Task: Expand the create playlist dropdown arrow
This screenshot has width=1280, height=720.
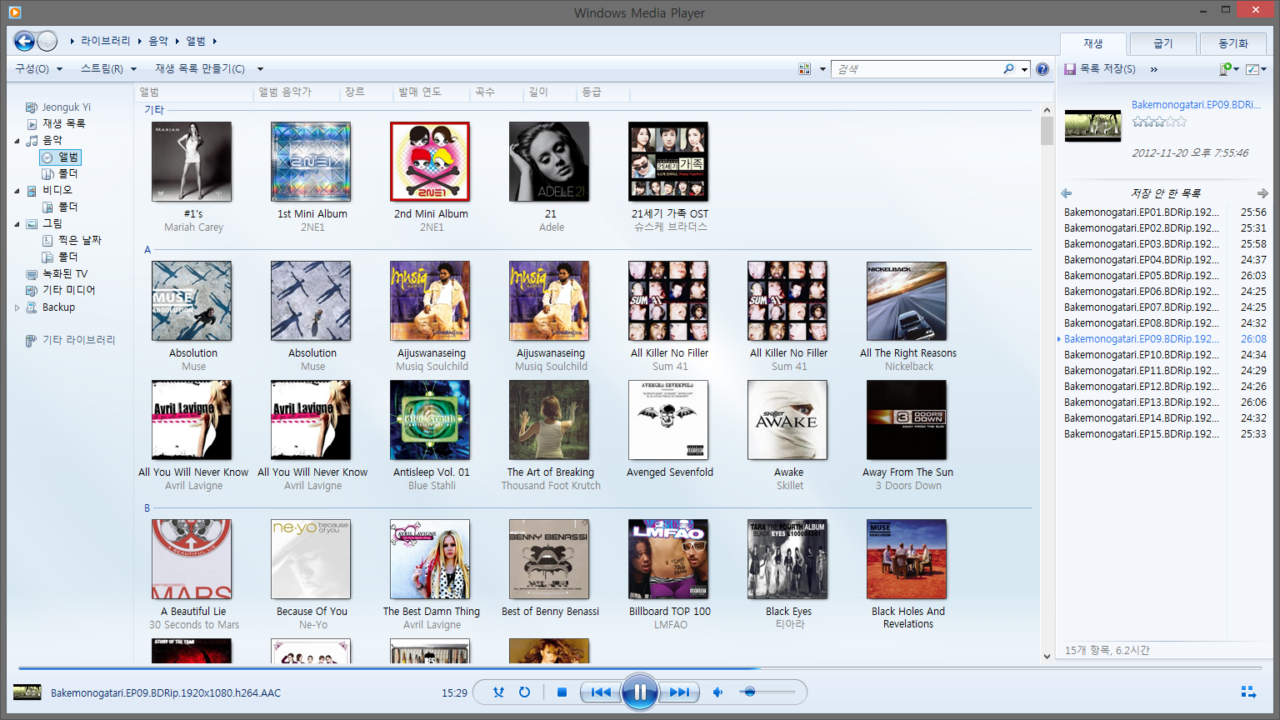Action: pyautogui.click(x=260, y=69)
